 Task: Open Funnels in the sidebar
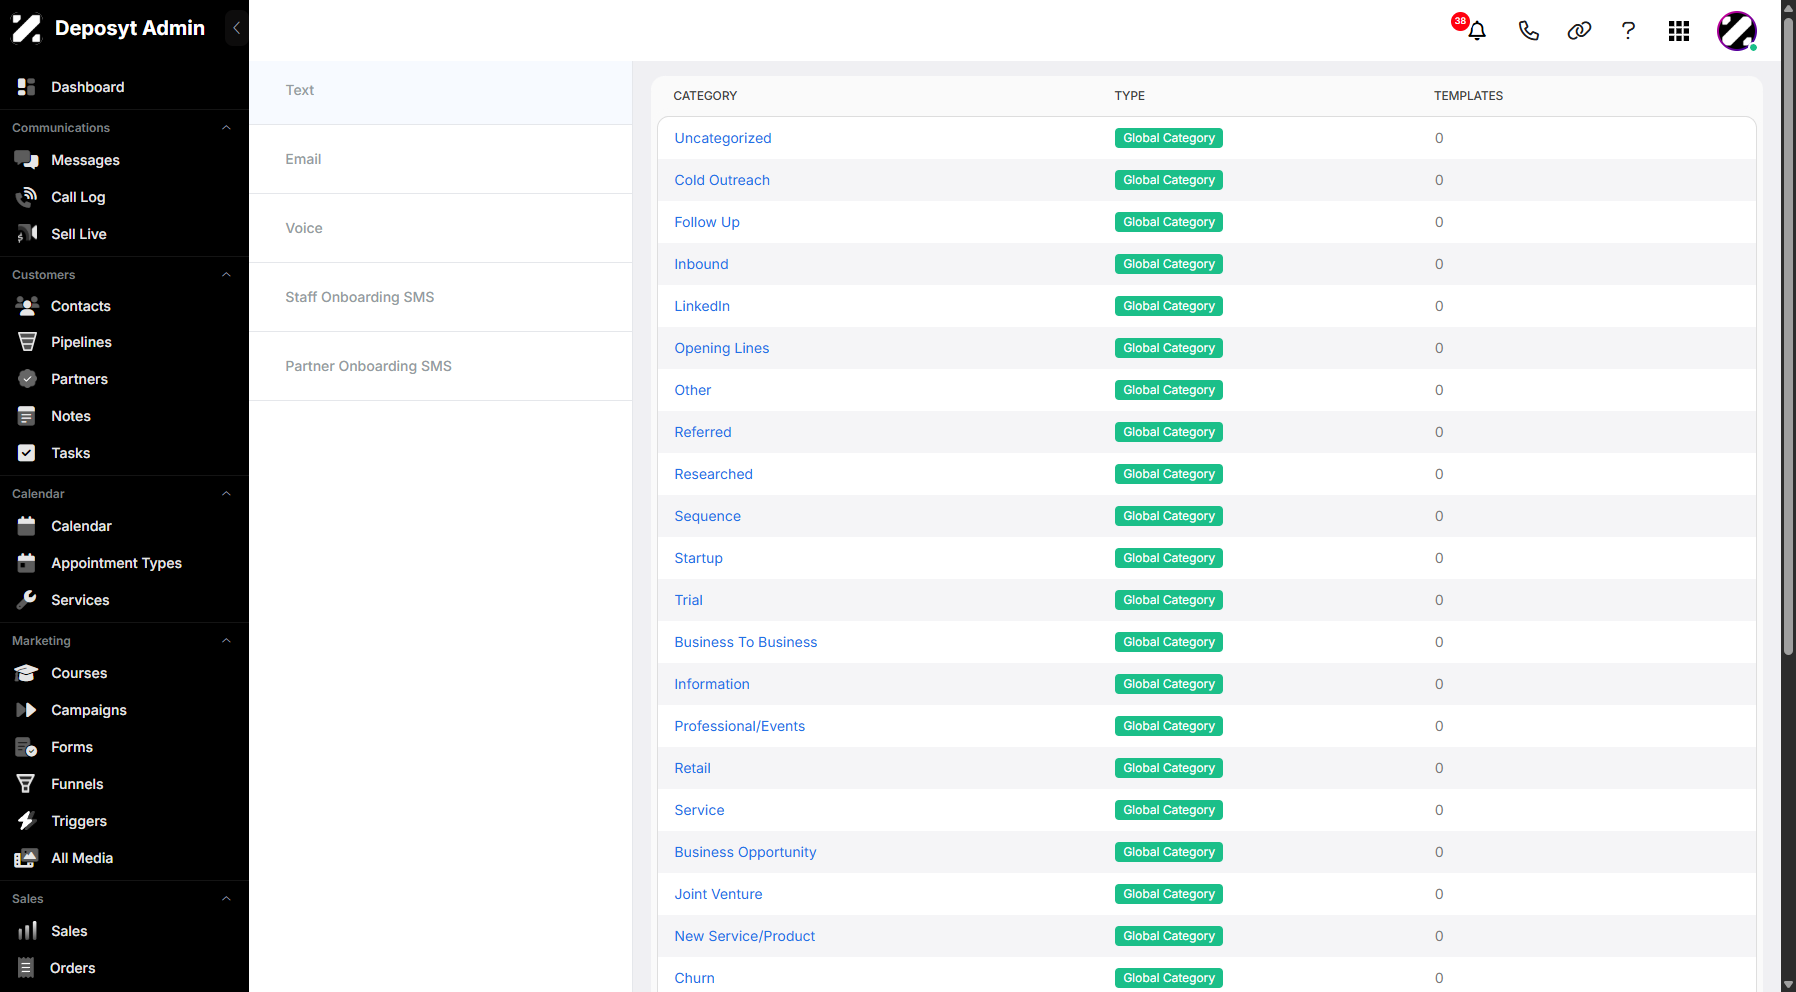pos(77,784)
